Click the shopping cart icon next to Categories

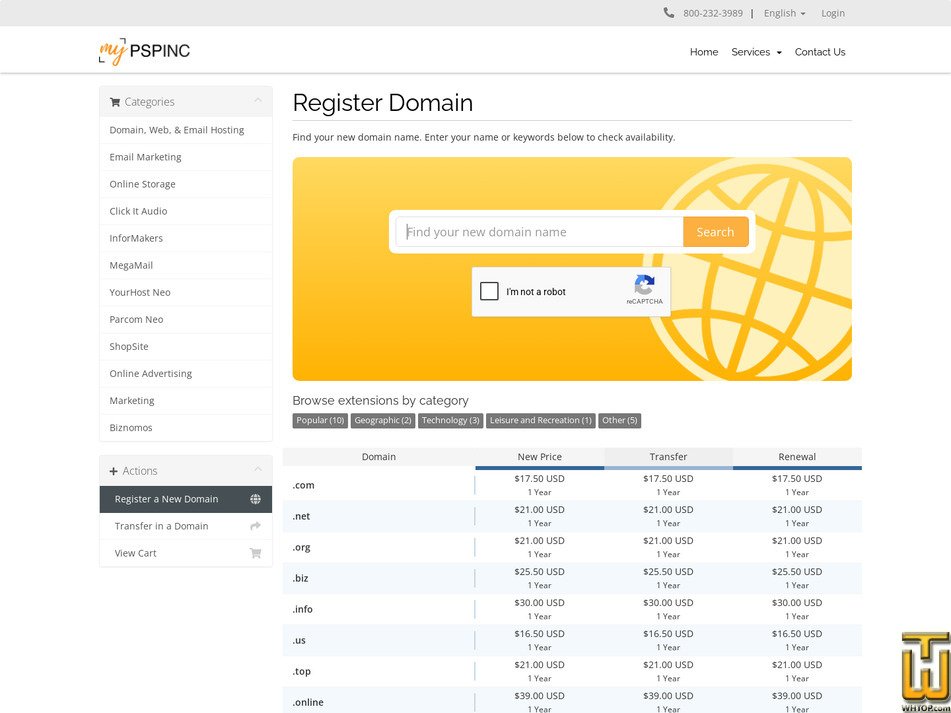[115, 102]
